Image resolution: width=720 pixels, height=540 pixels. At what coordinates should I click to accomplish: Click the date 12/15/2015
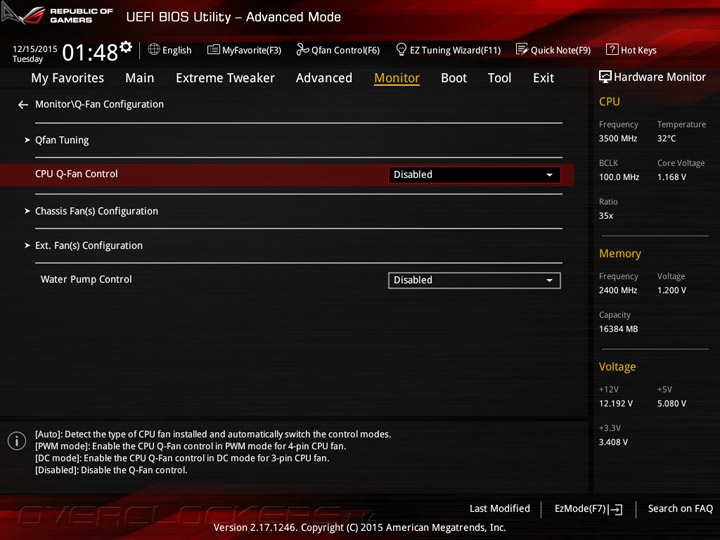pos(35,49)
